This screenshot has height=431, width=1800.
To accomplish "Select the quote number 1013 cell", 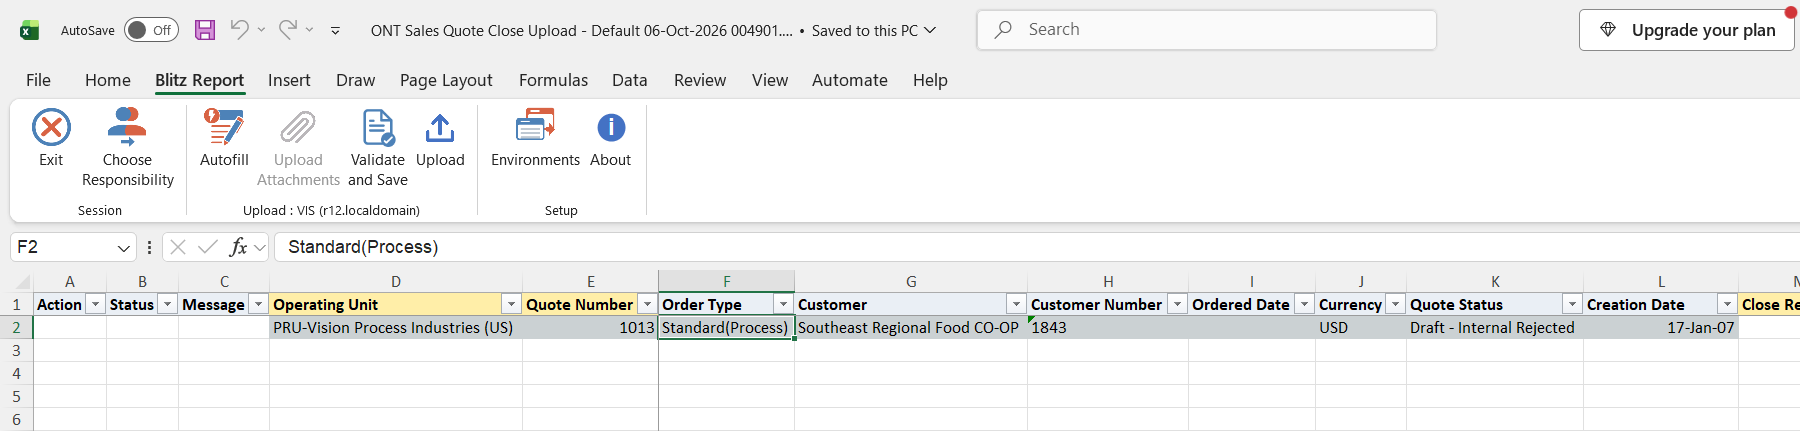I will click(590, 328).
